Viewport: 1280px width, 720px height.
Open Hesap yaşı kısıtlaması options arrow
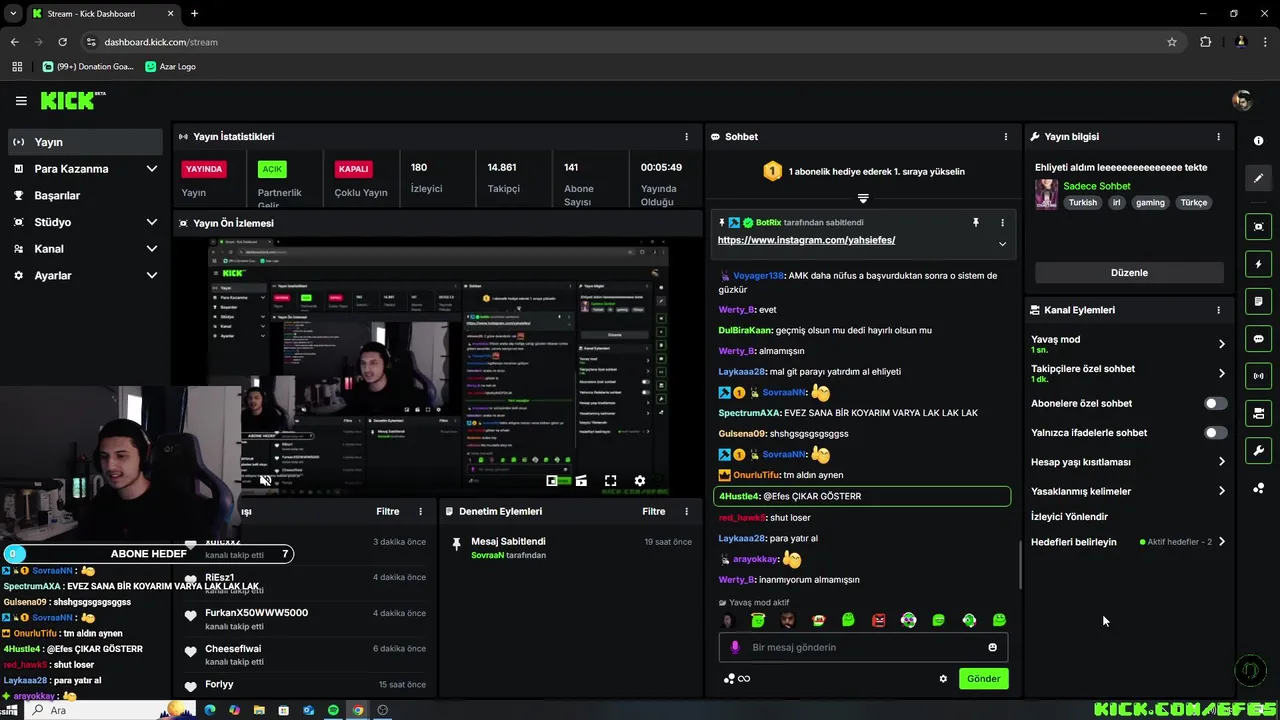point(1222,462)
